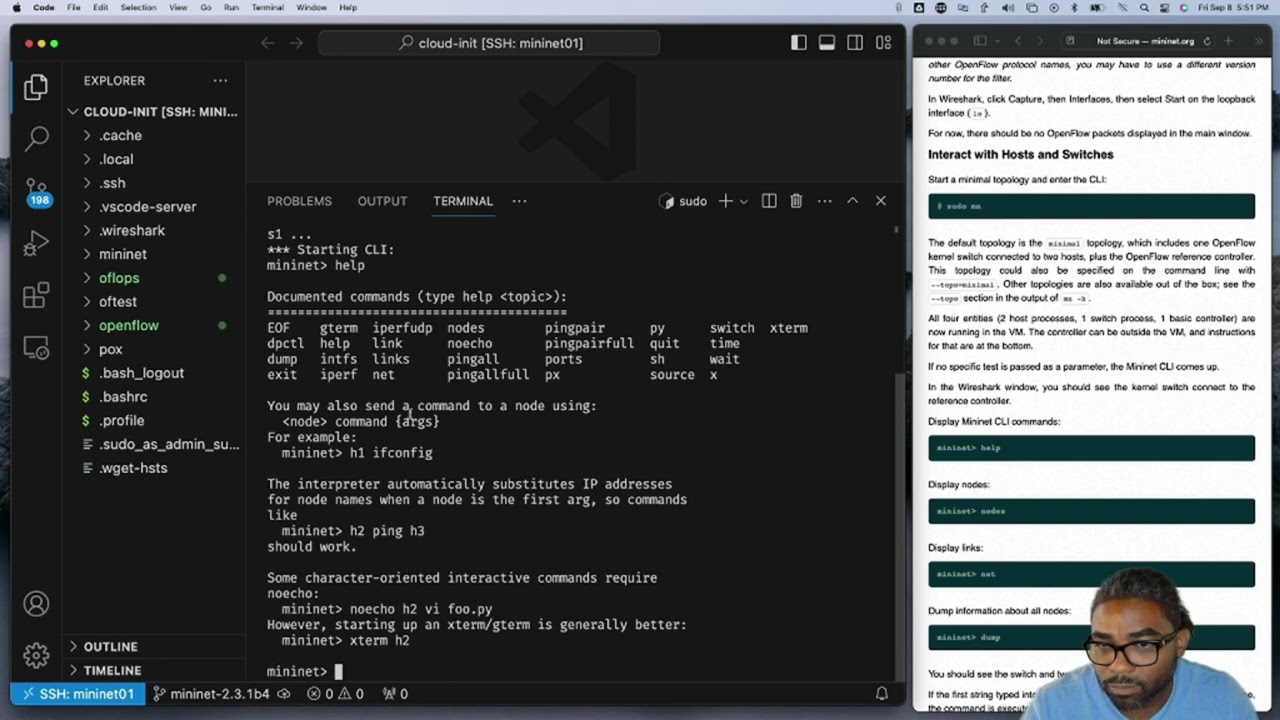1280x720 pixels.
Task: Kill the terminal with trash icon
Action: (796, 201)
